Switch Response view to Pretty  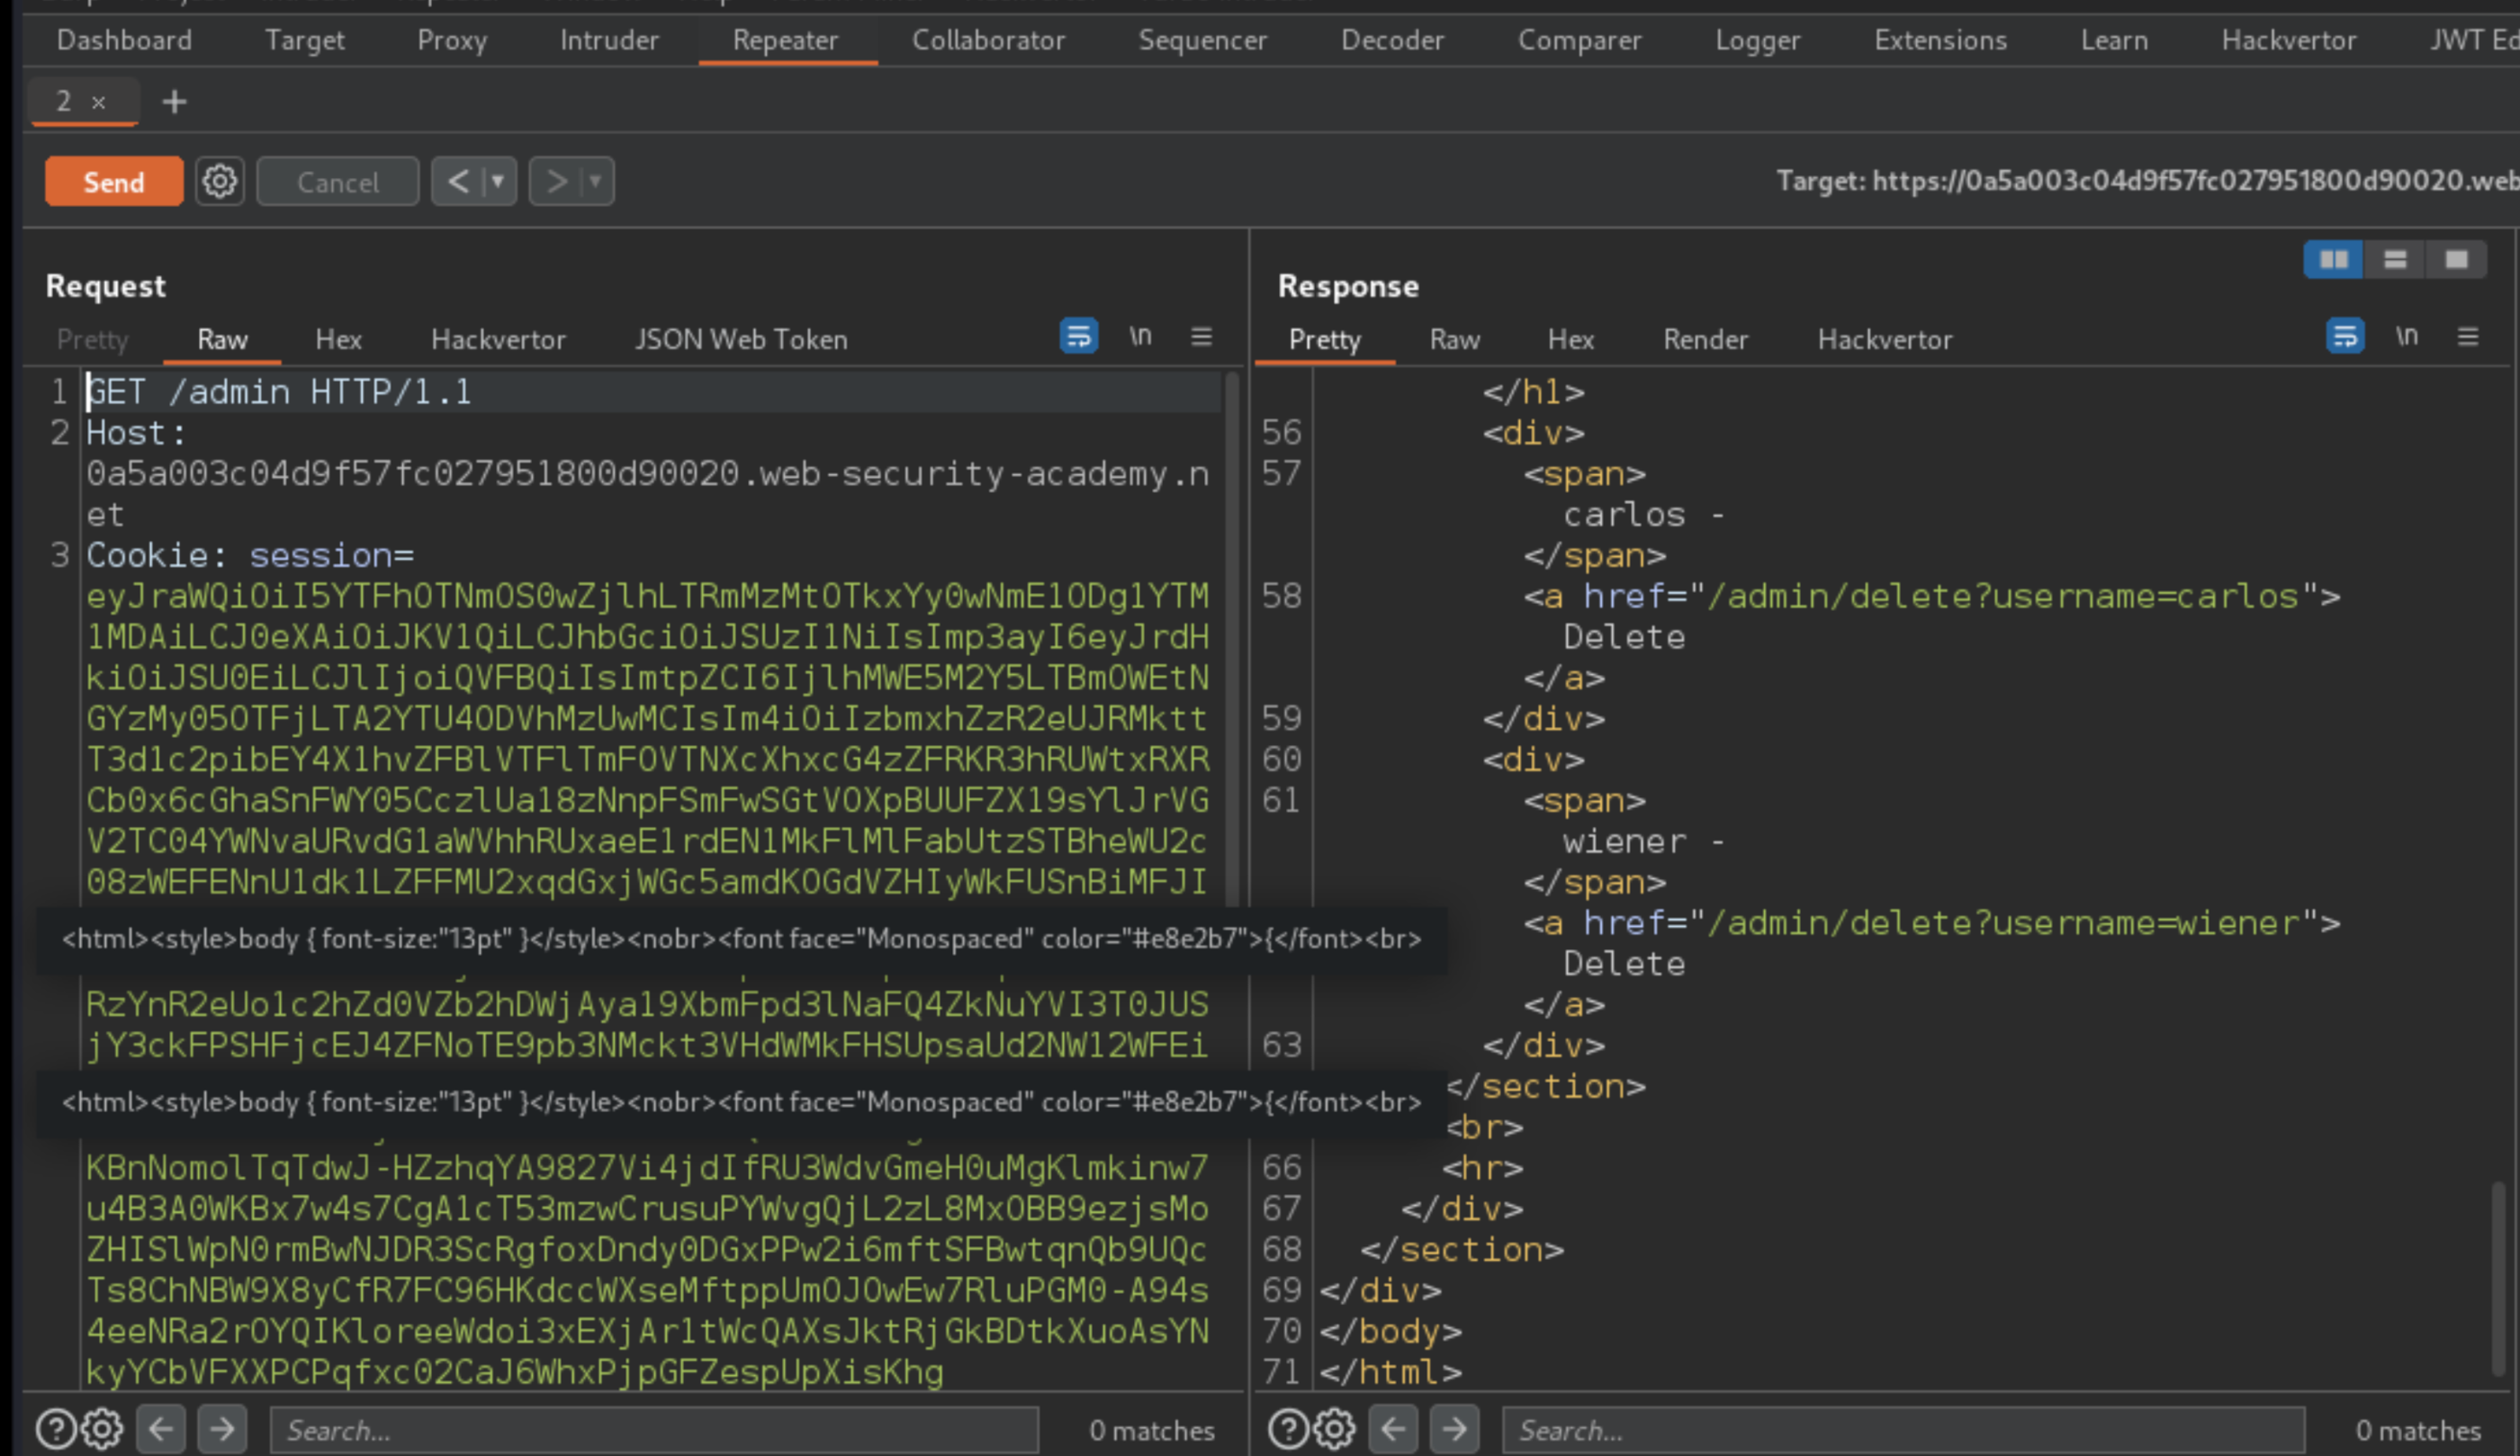pyautogui.click(x=1324, y=339)
